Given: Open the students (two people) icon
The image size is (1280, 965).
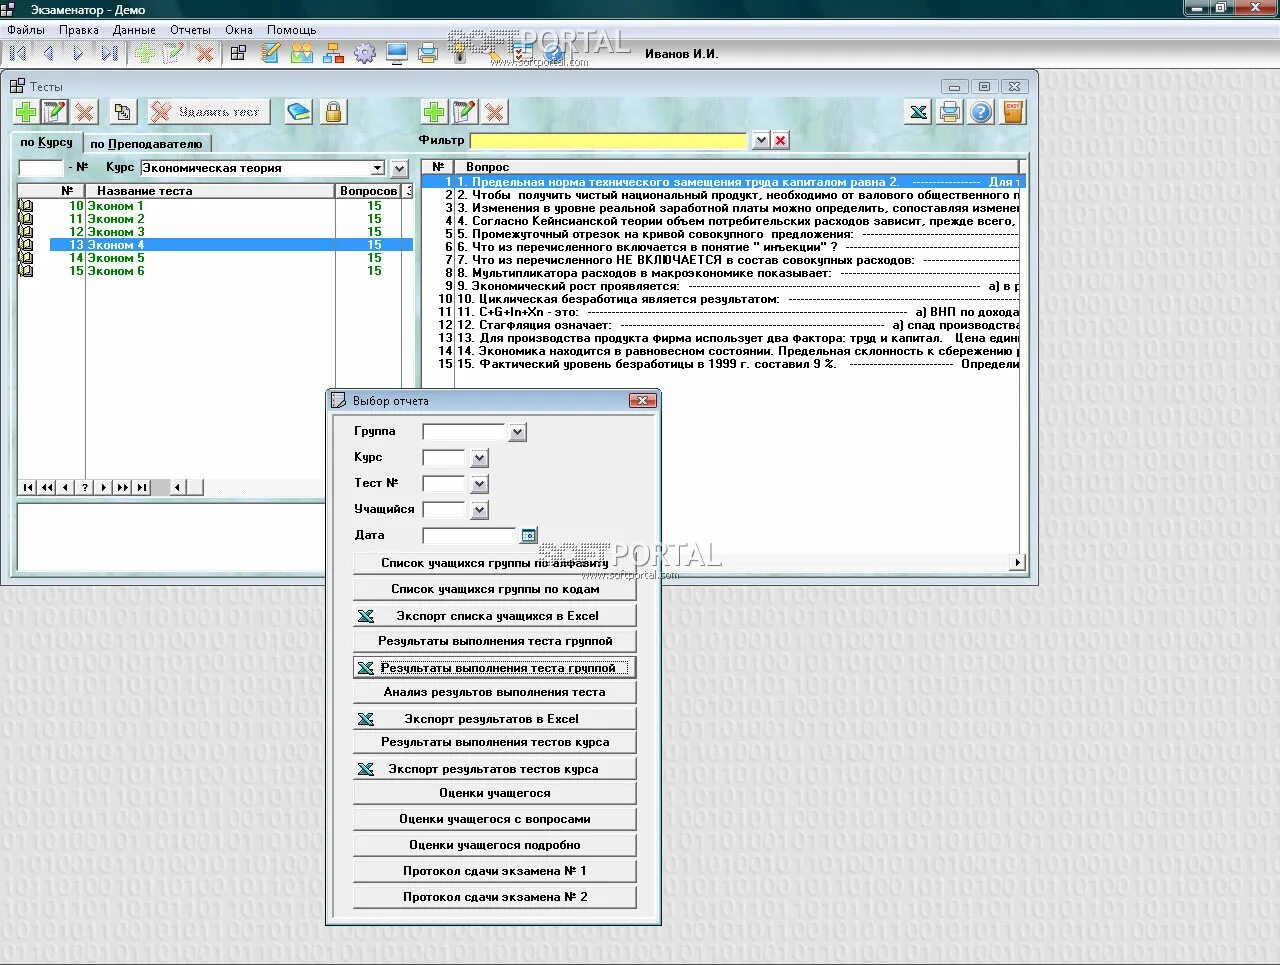Looking at the screenshot, I should point(301,53).
